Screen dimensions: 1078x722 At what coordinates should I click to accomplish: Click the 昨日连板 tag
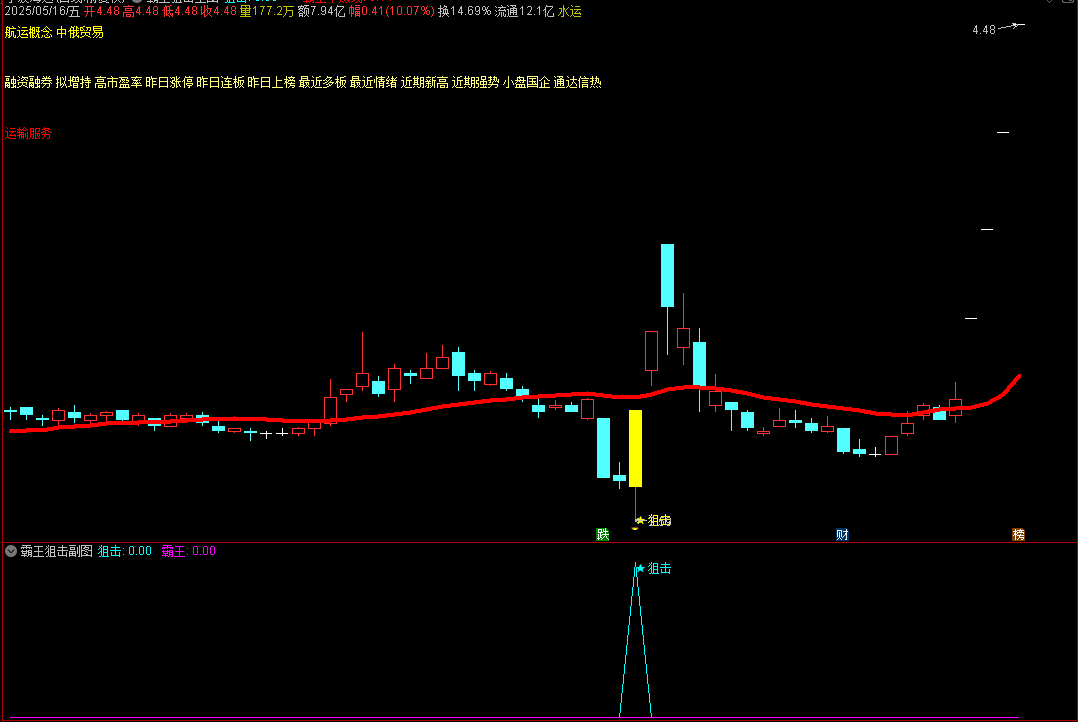pyautogui.click(x=221, y=83)
